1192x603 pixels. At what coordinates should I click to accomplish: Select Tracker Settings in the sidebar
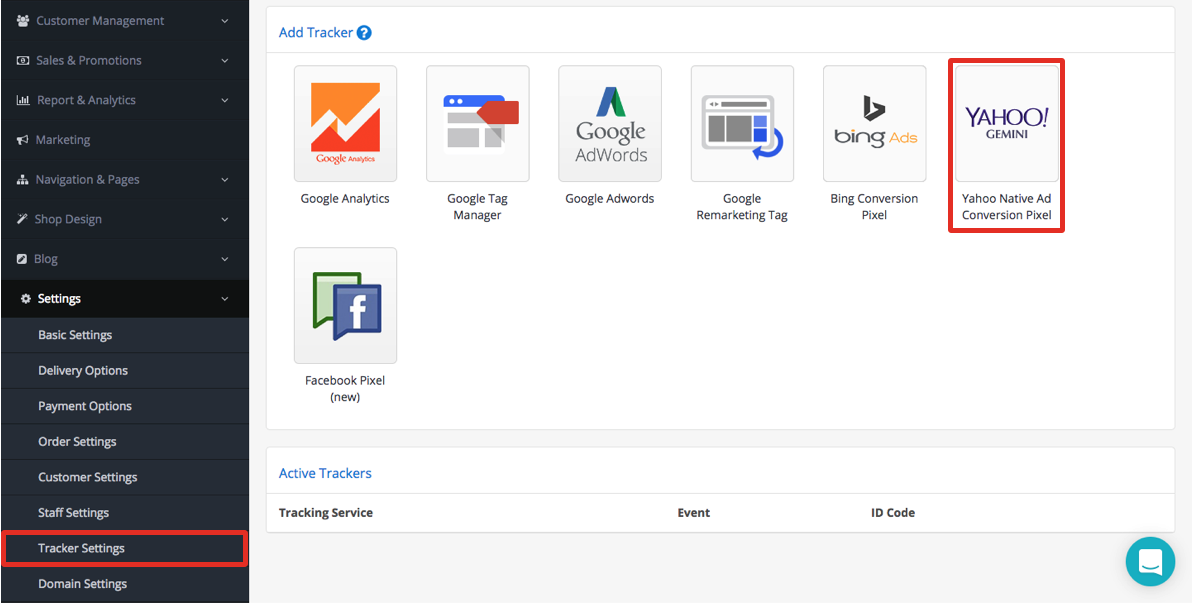[x=125, y=548]
